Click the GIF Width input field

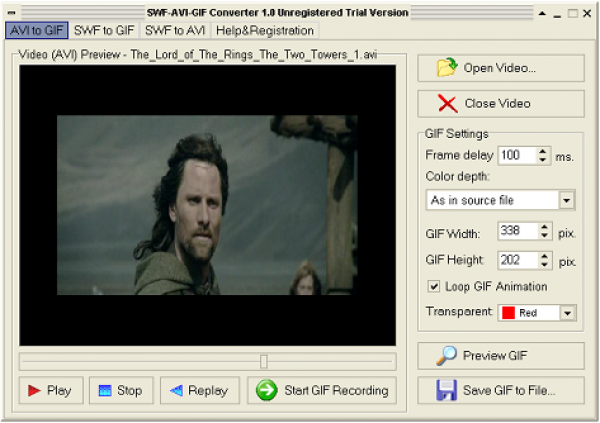518,231
